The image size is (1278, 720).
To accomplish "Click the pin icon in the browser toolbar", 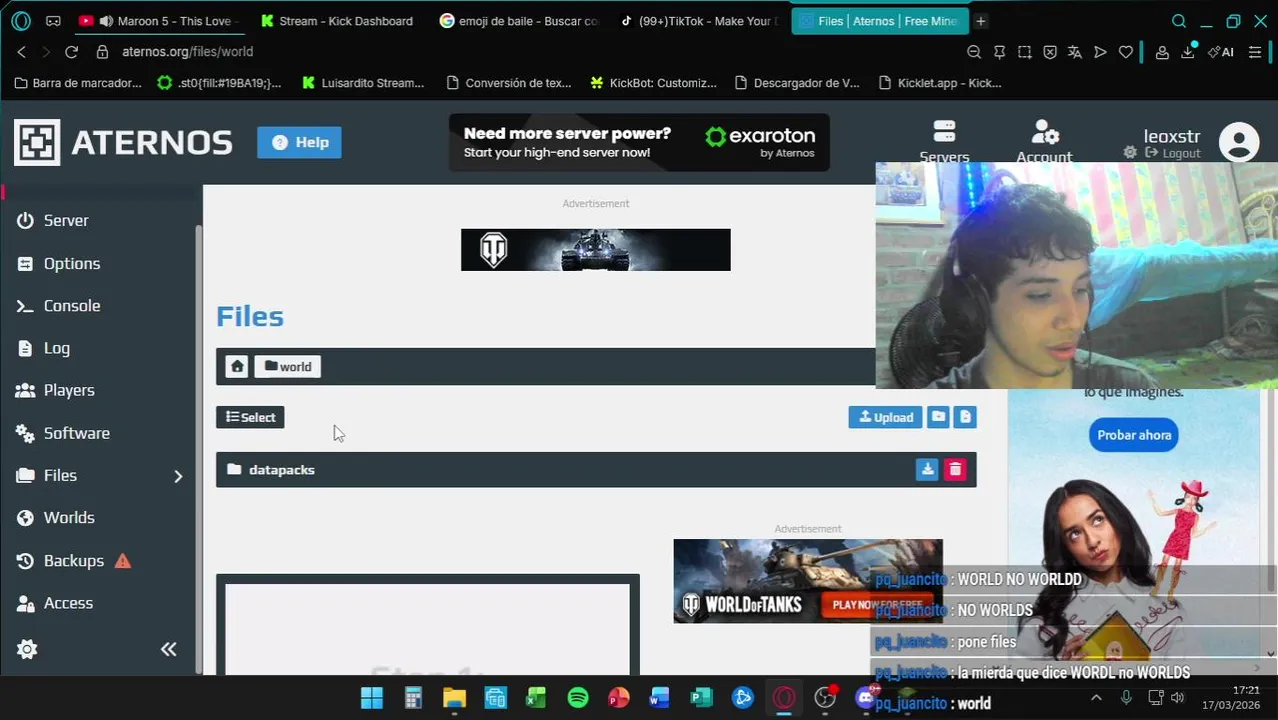I will [x=999, y=52].
